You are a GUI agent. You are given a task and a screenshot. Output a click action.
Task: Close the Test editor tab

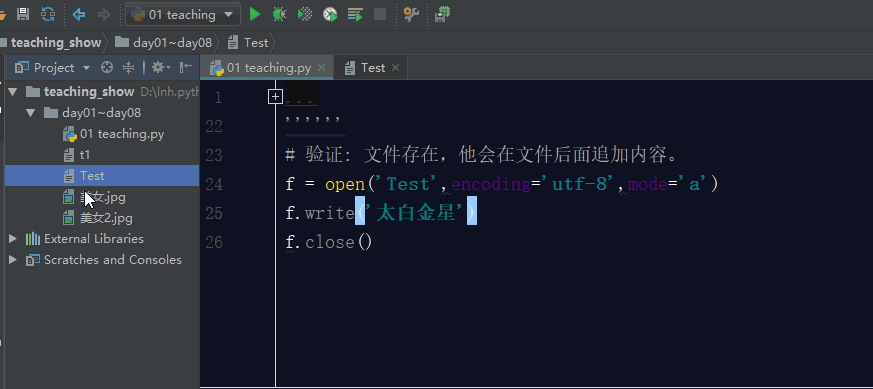395,68
